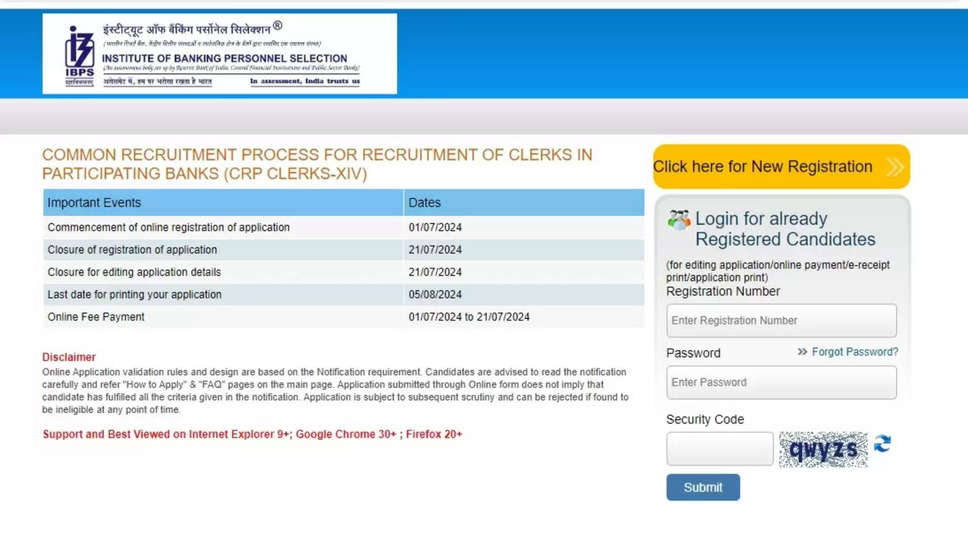
Task: Refresh the security code captcha
Action: pyautogui.click(x=882, y=444)
